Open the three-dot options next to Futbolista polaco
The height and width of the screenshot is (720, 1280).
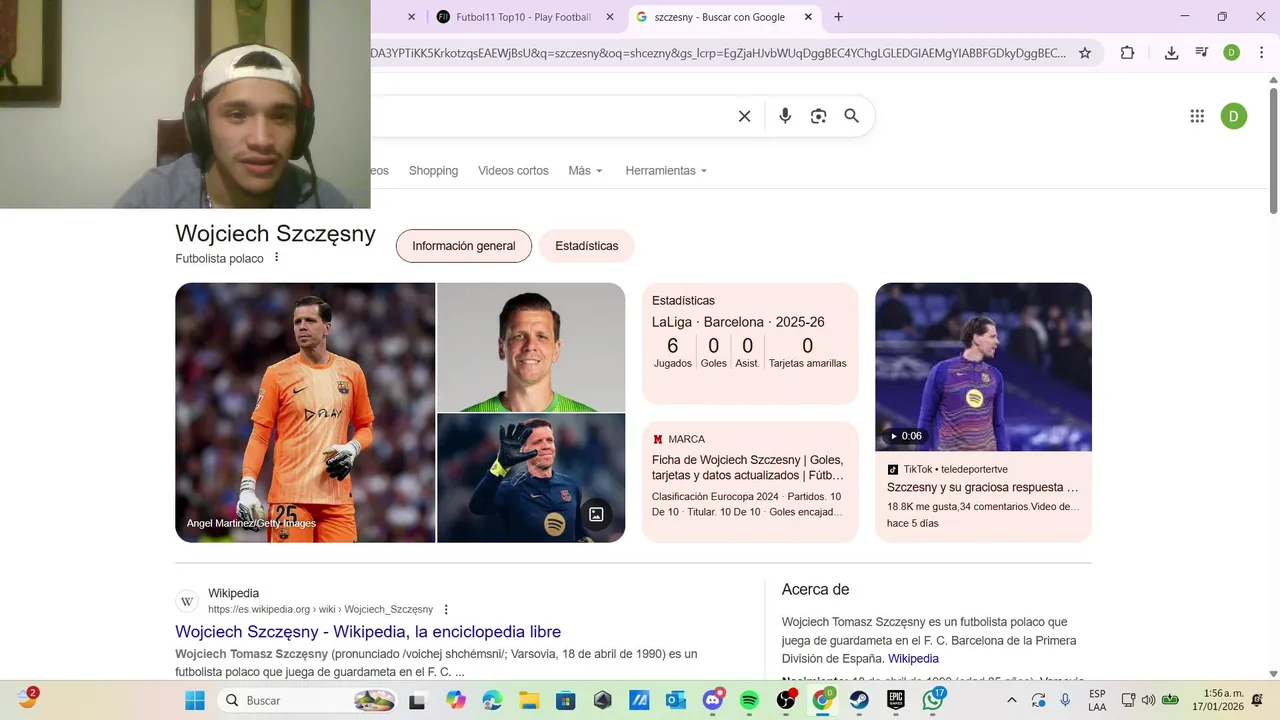coord(277,258)
